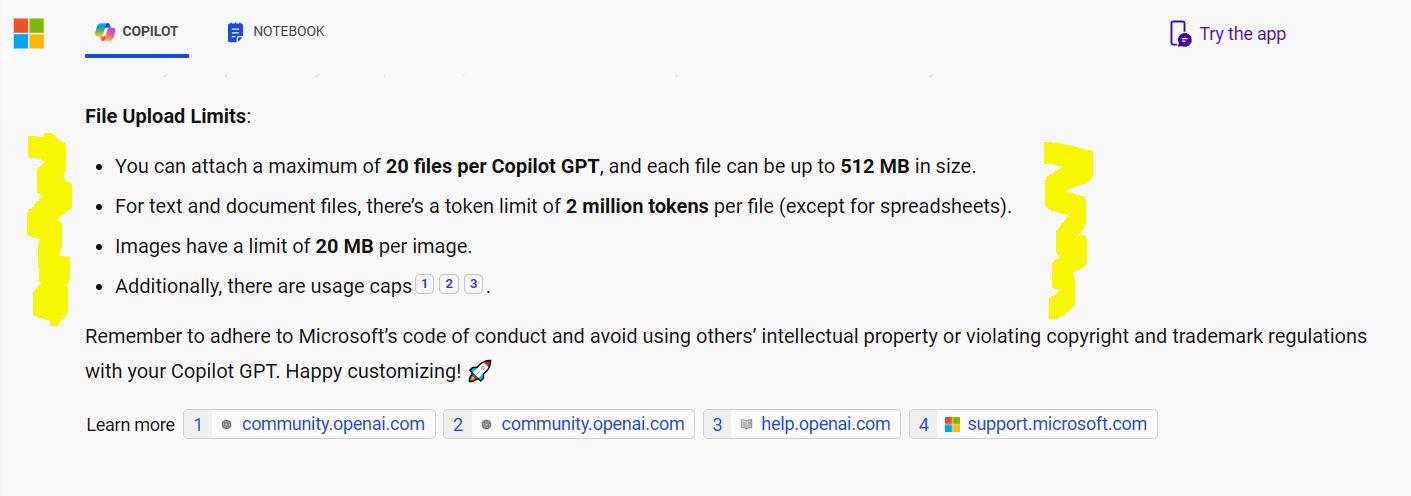The width and height of the screenshot is (1411, 496).
Task: Open the second community.openai.com source link
Action: (x=592, y=424)
